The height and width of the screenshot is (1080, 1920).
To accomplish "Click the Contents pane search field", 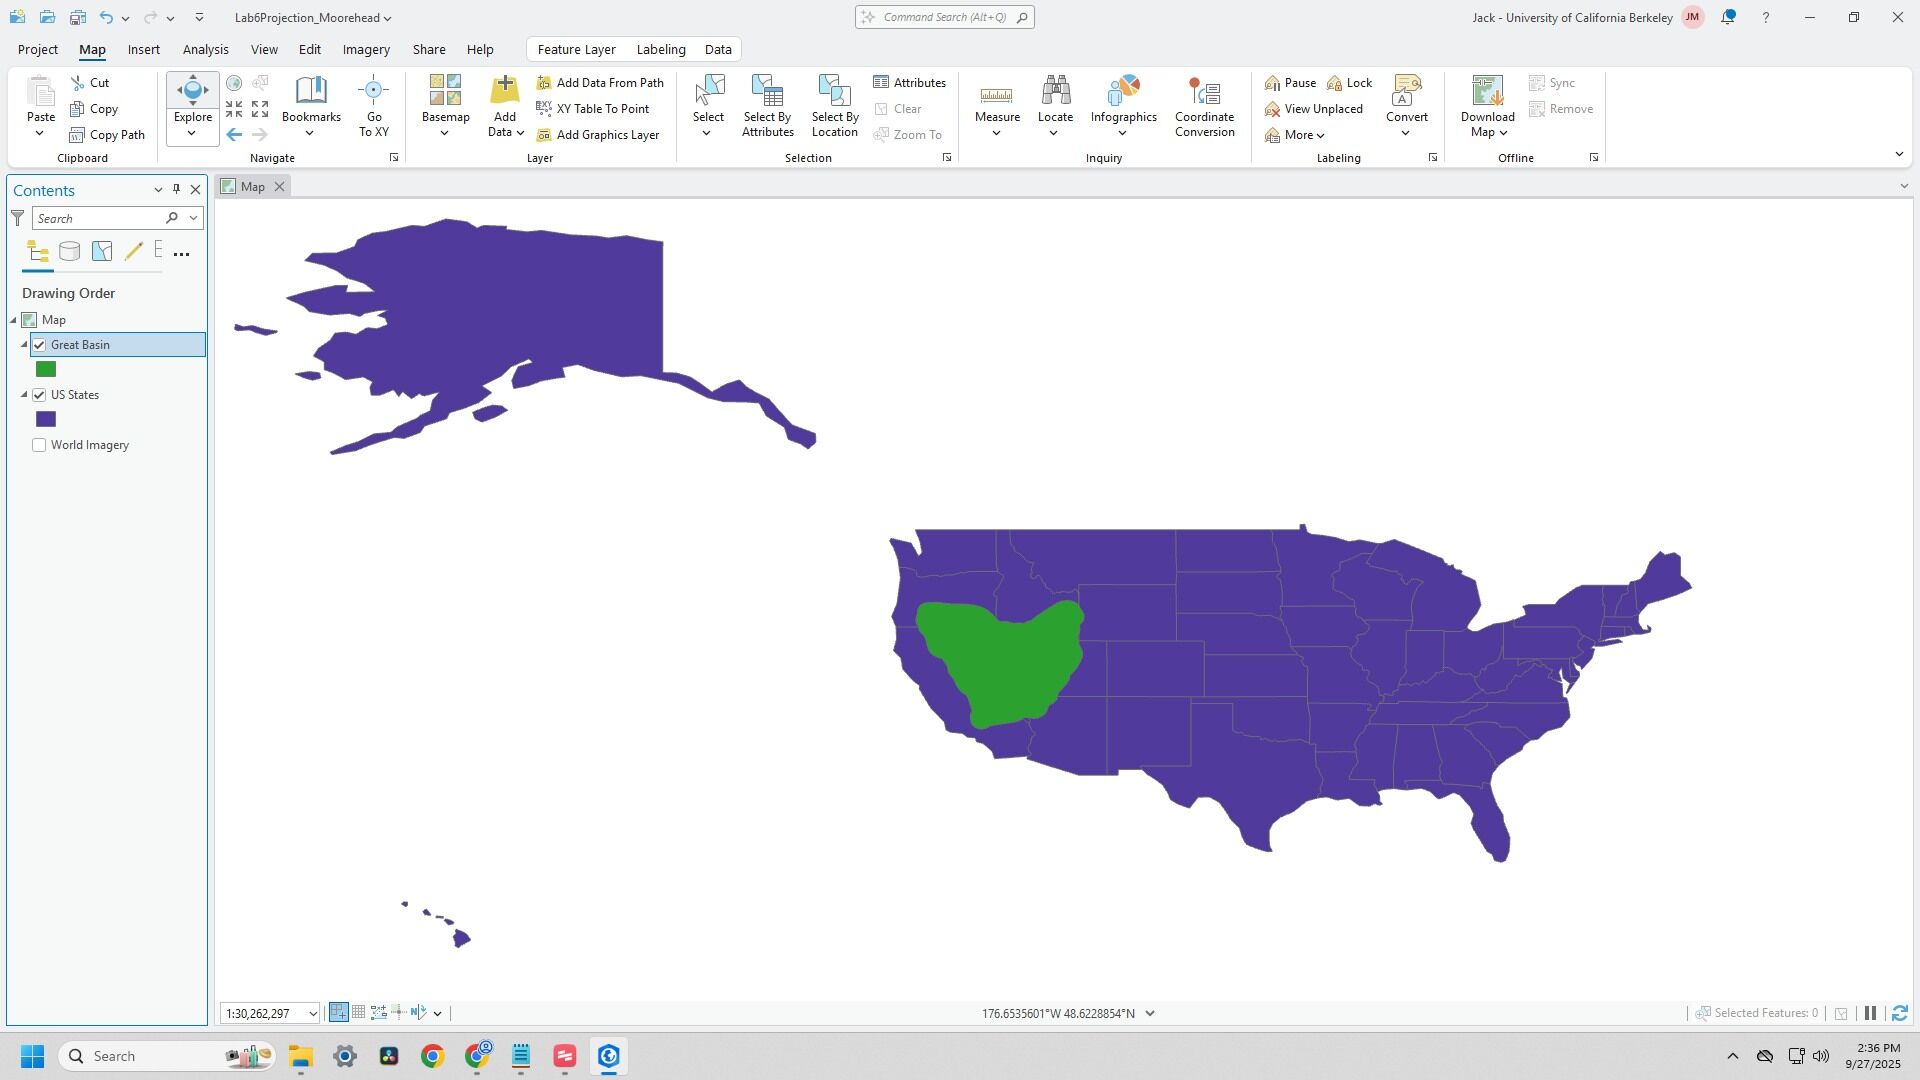I will (x=98, y=218).
